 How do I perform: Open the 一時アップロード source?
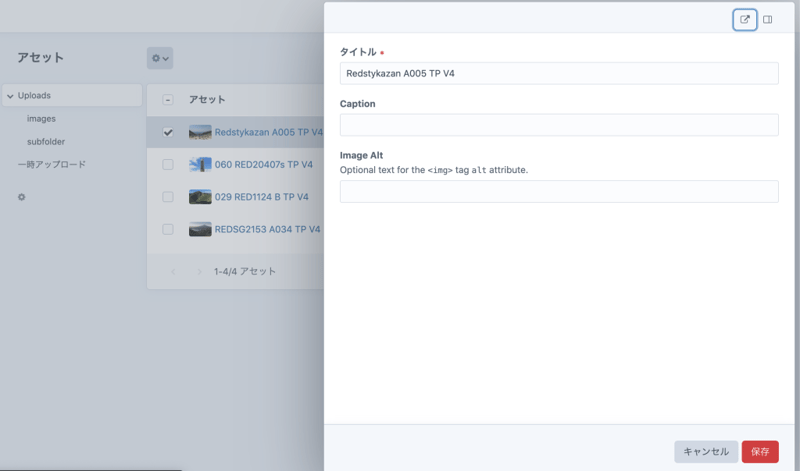click(x=52, y=164)
